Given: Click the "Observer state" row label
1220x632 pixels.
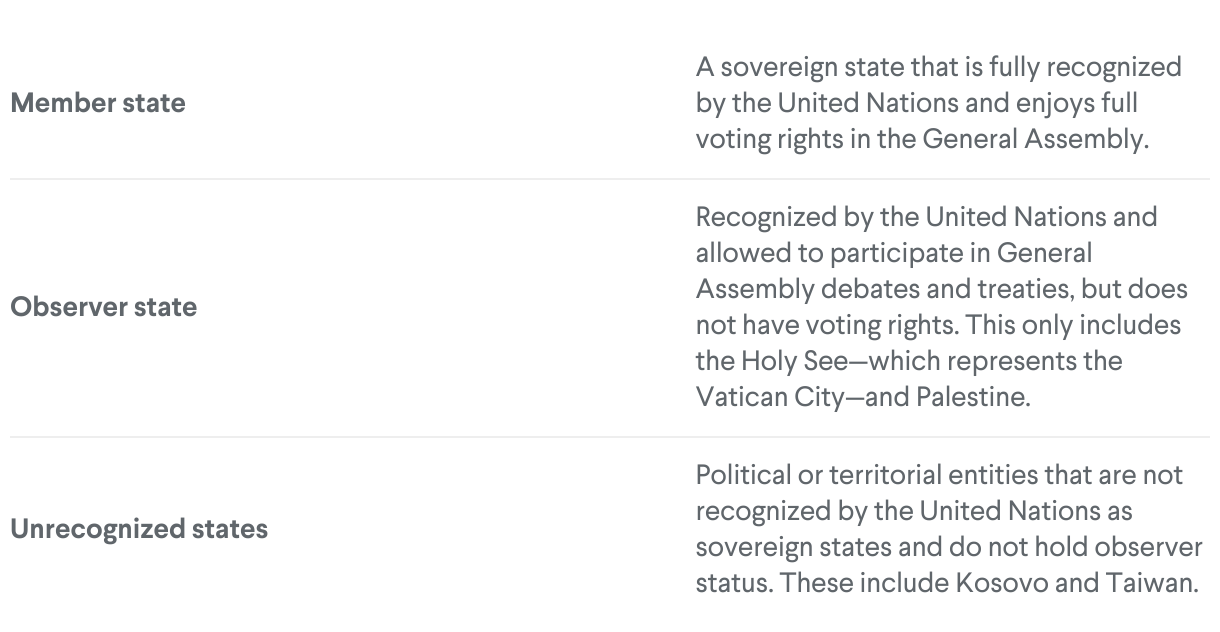Looking at the screenshot, I should tap(104, 307).
